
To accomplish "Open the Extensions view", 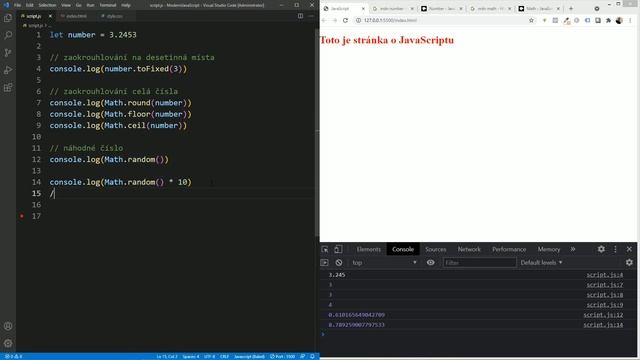I will point(8,87).
